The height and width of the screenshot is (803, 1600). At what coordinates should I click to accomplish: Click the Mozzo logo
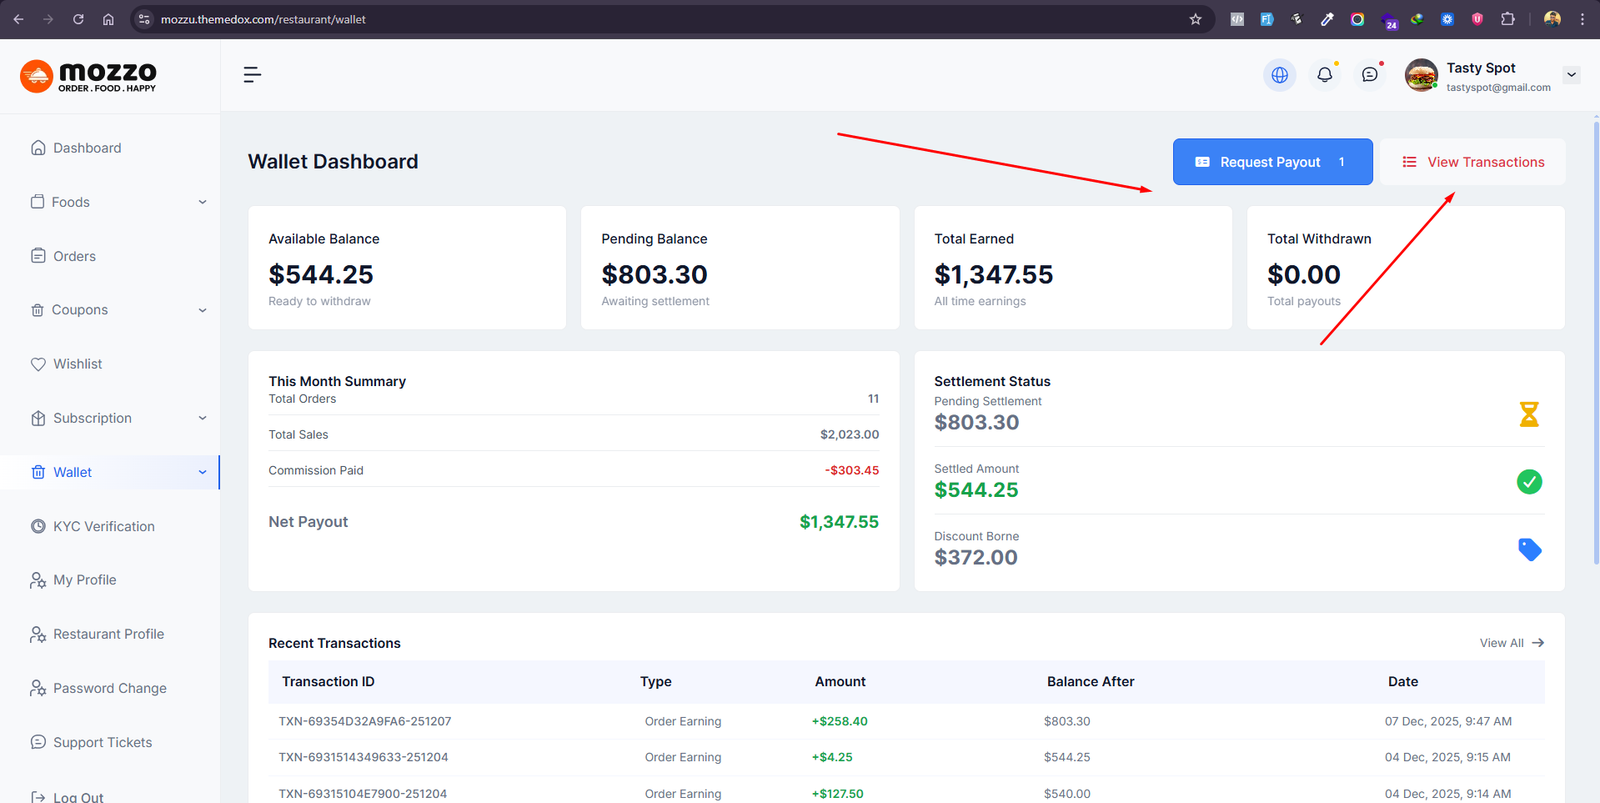[x=89, y=76]
